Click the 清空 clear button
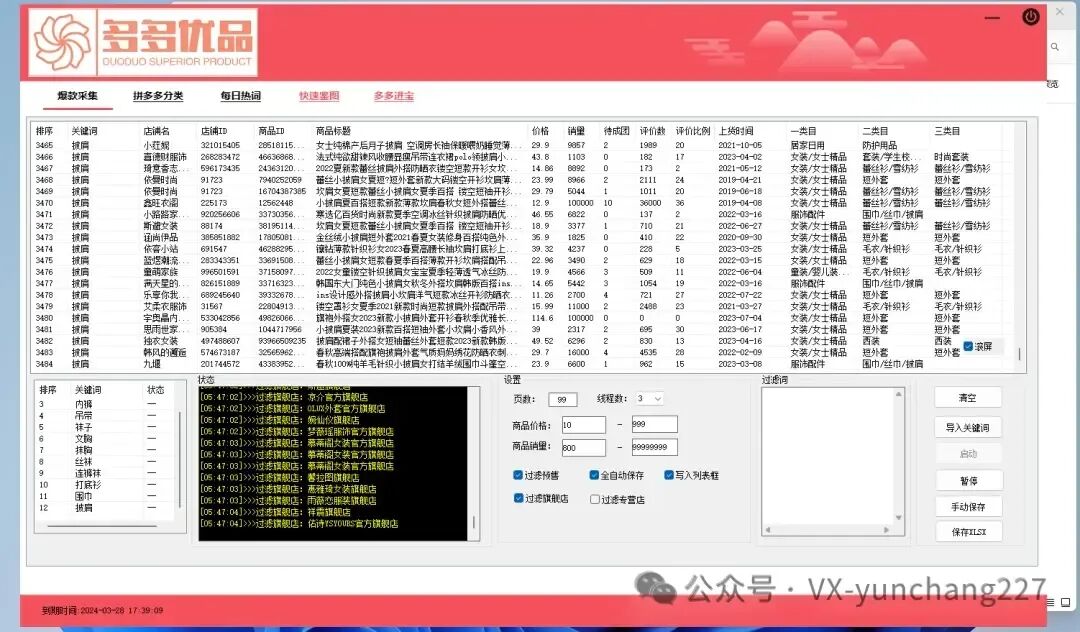Image resolution: width=1080 pixels, height=632 pixels. click(x=968, y=396)
